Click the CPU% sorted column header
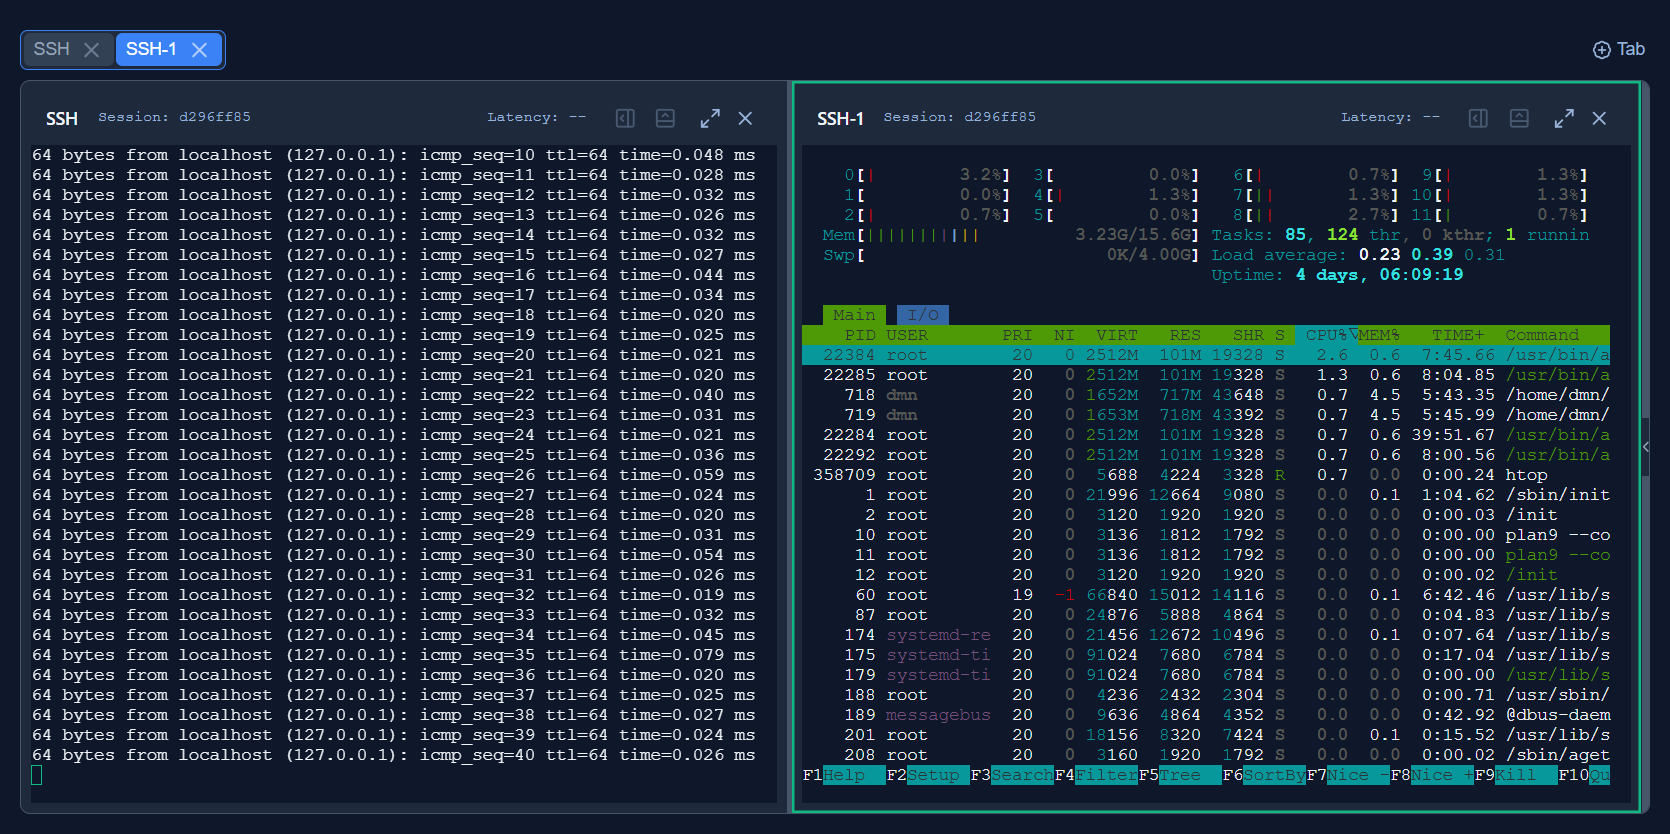 [1327, 335]
